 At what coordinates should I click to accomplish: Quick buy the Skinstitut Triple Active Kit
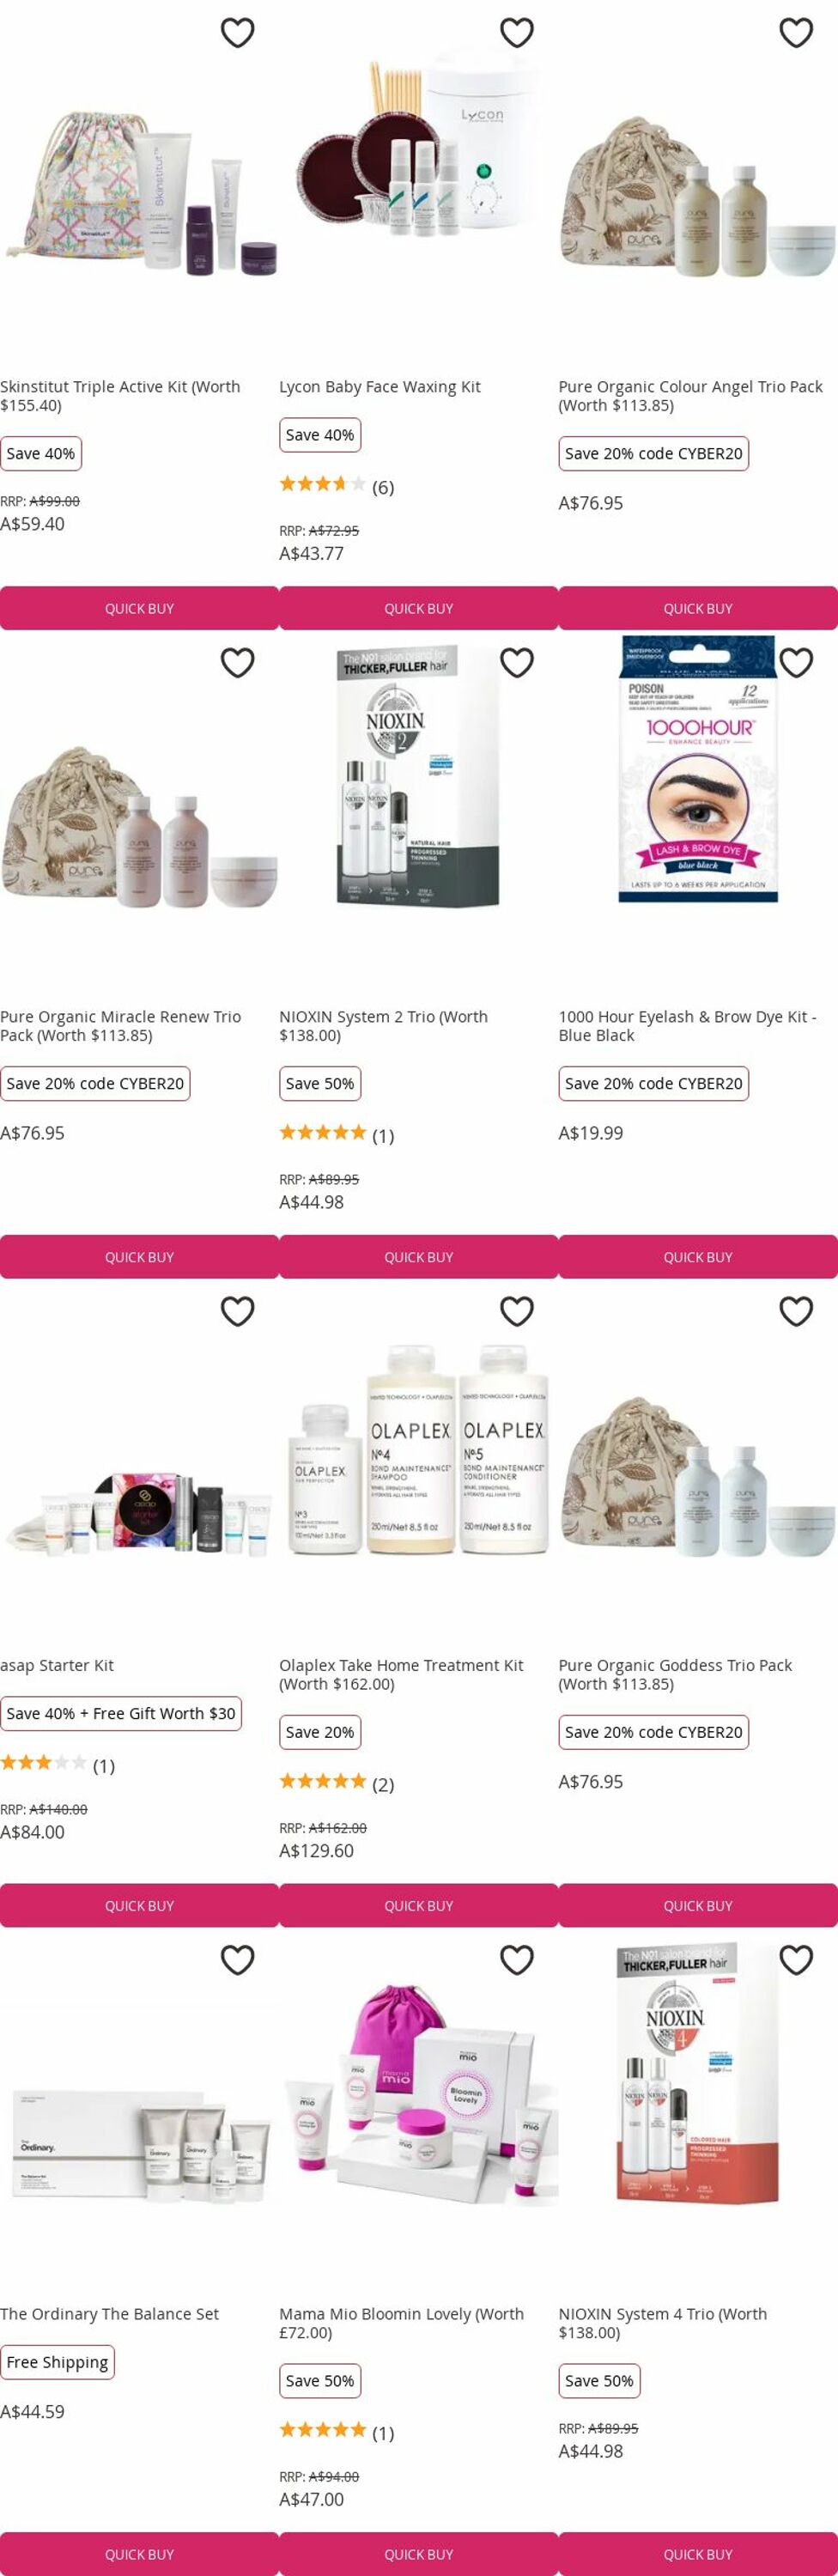point(139,608)
